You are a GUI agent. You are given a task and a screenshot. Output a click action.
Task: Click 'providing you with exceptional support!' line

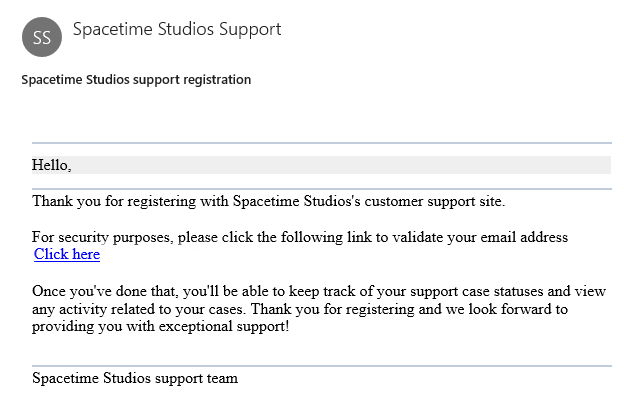point(160,326)
